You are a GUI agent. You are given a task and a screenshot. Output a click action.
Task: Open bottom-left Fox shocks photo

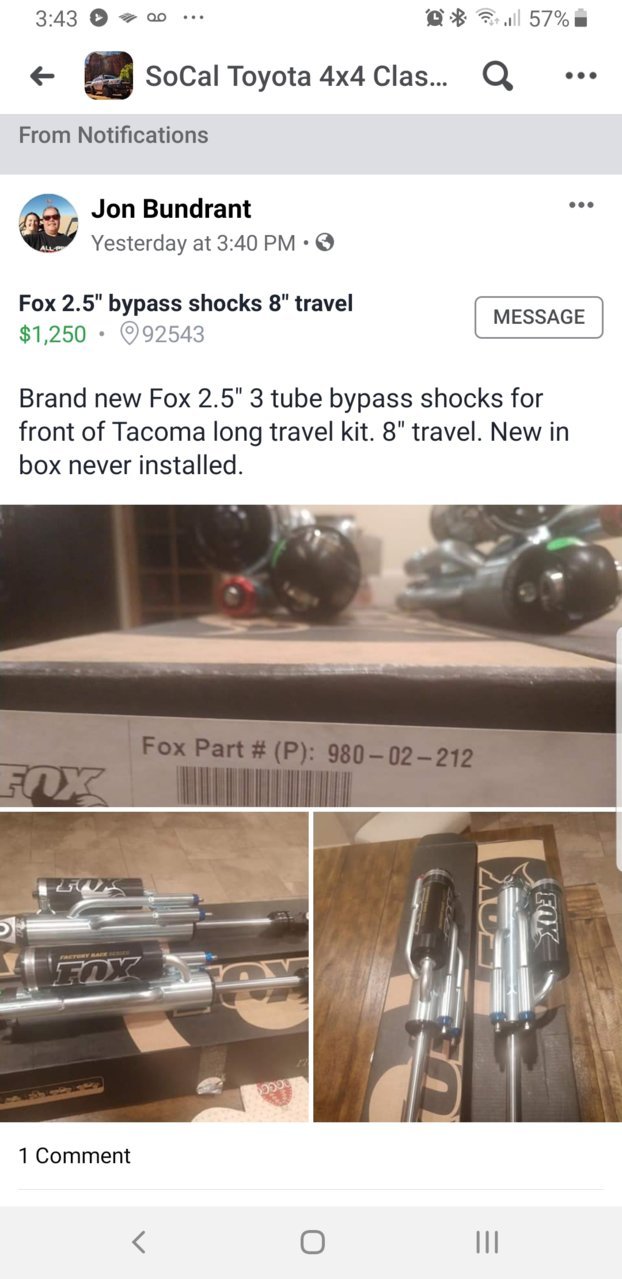click(x=154, y=966)
